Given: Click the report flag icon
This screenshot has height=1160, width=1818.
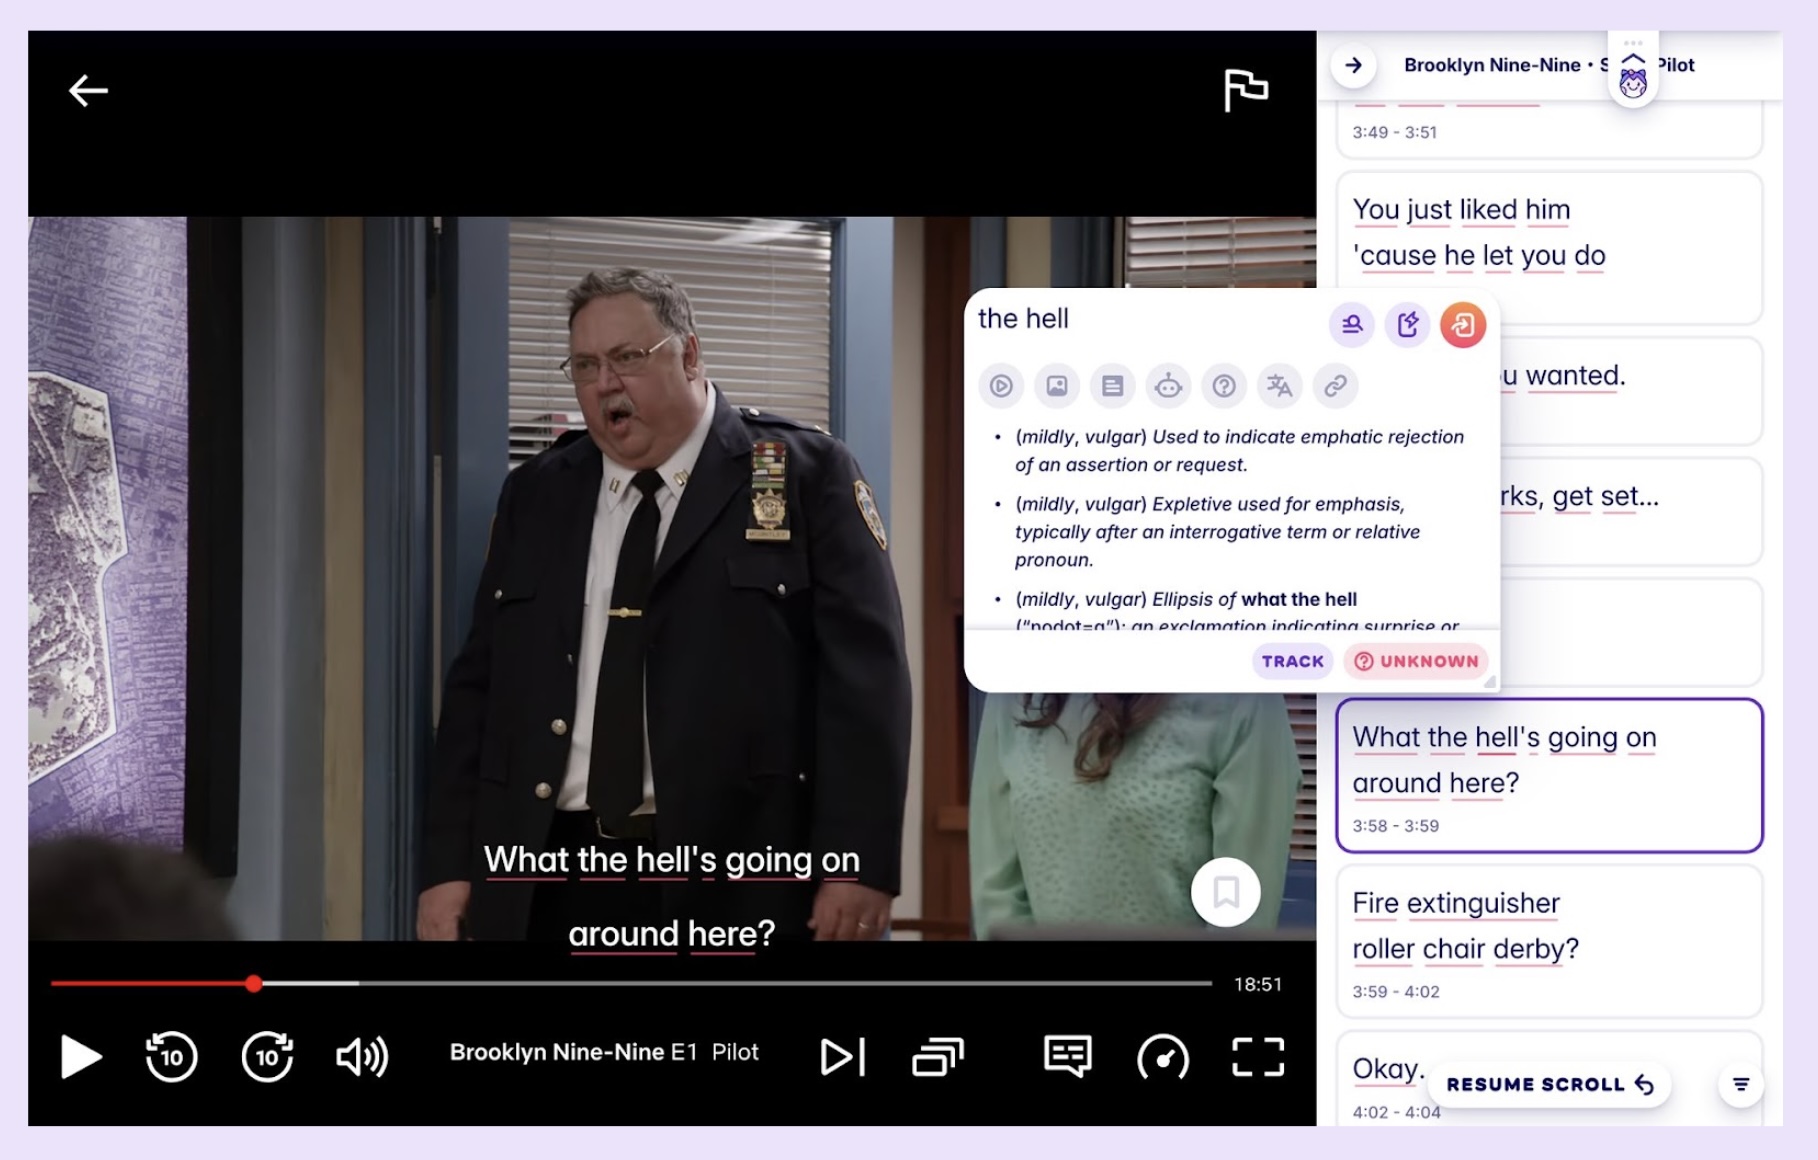Looking at the screenshot, I should tap(1245, 90).
